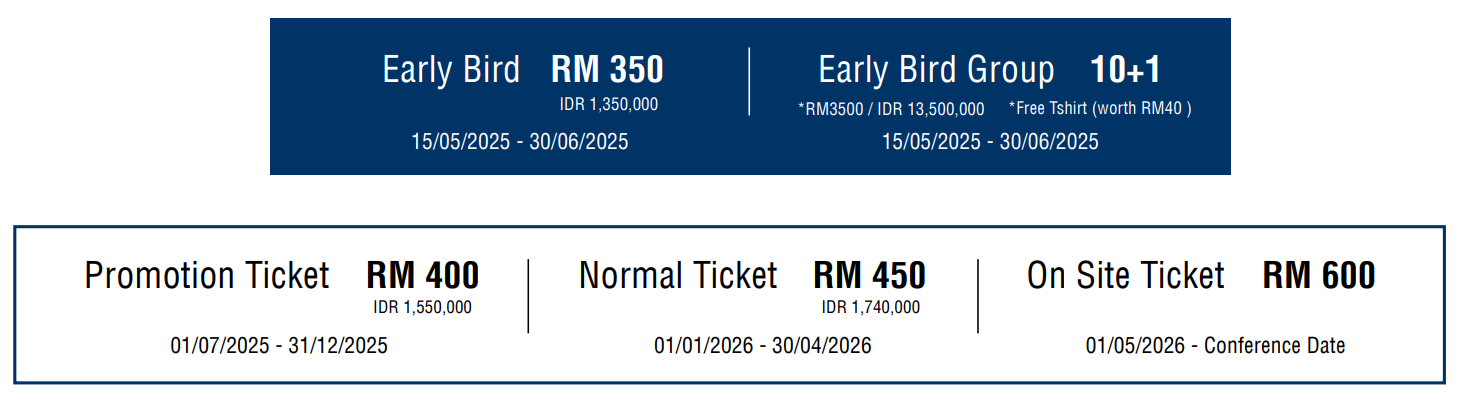Click the Early Bird Group heading
This screenshot has width=1463, height=403.
point(936,70)
